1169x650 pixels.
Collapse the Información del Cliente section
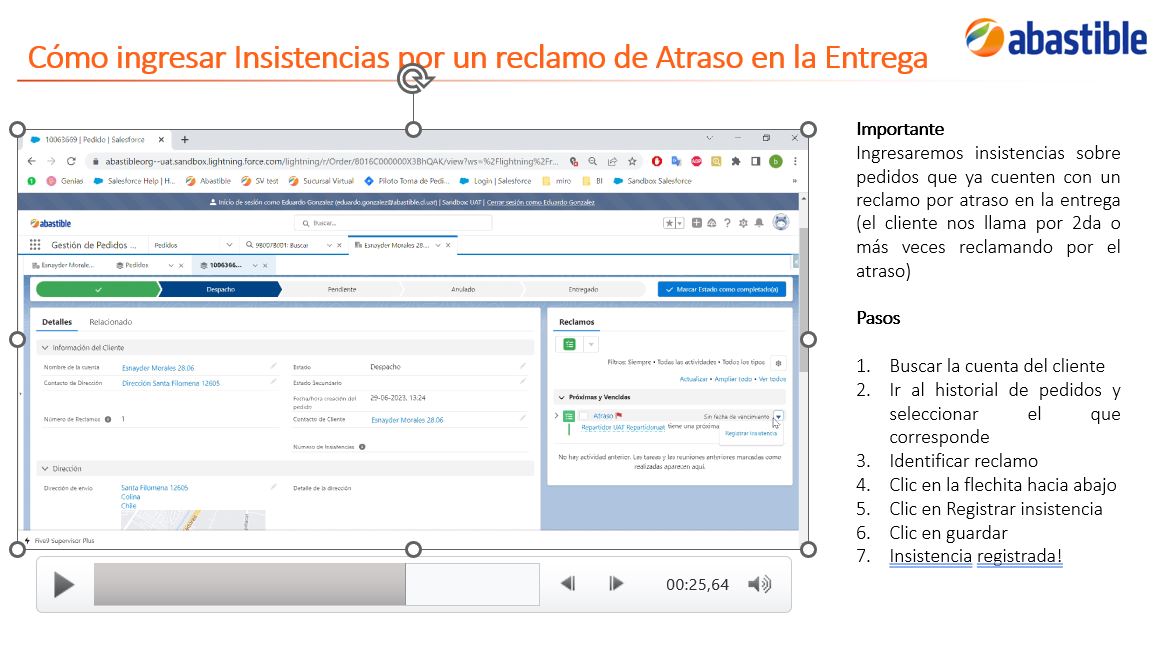pyautogui.click(x=45, y=347)
